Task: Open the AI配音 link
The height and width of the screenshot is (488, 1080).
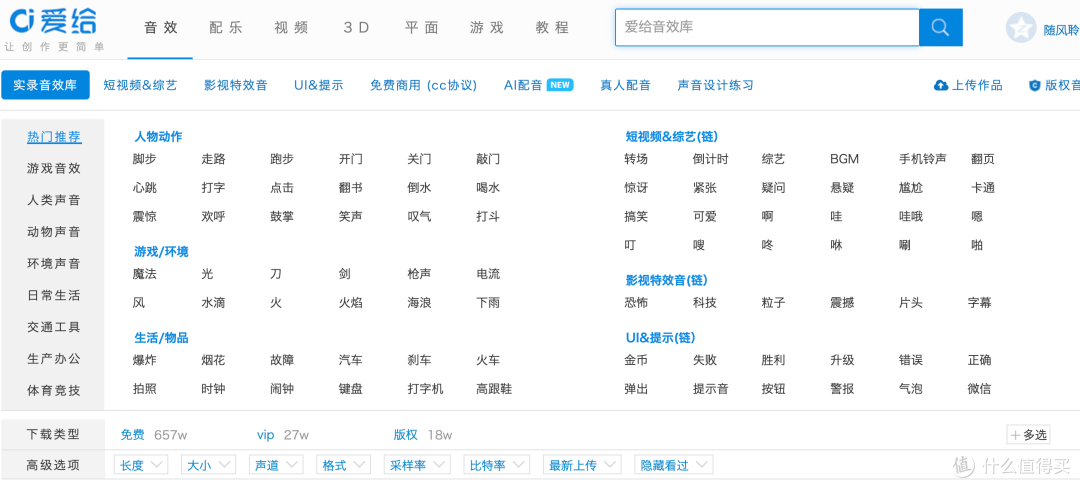Action: point(523,85)
